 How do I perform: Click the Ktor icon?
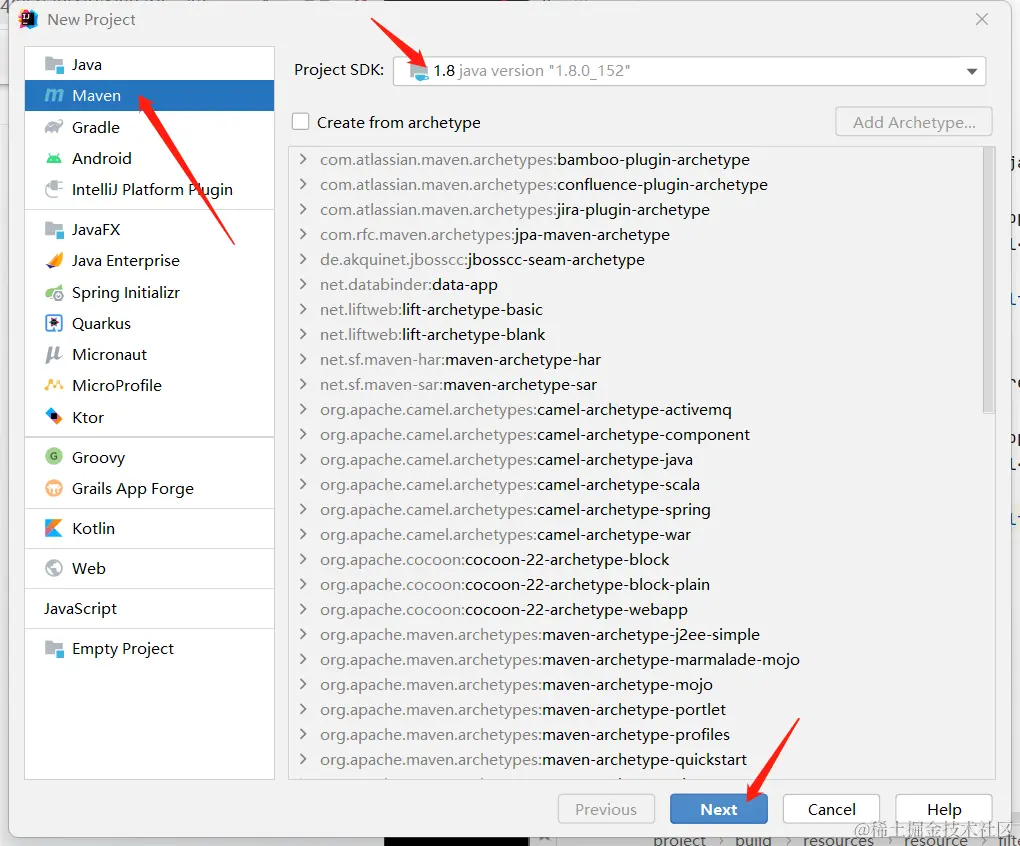54,416
